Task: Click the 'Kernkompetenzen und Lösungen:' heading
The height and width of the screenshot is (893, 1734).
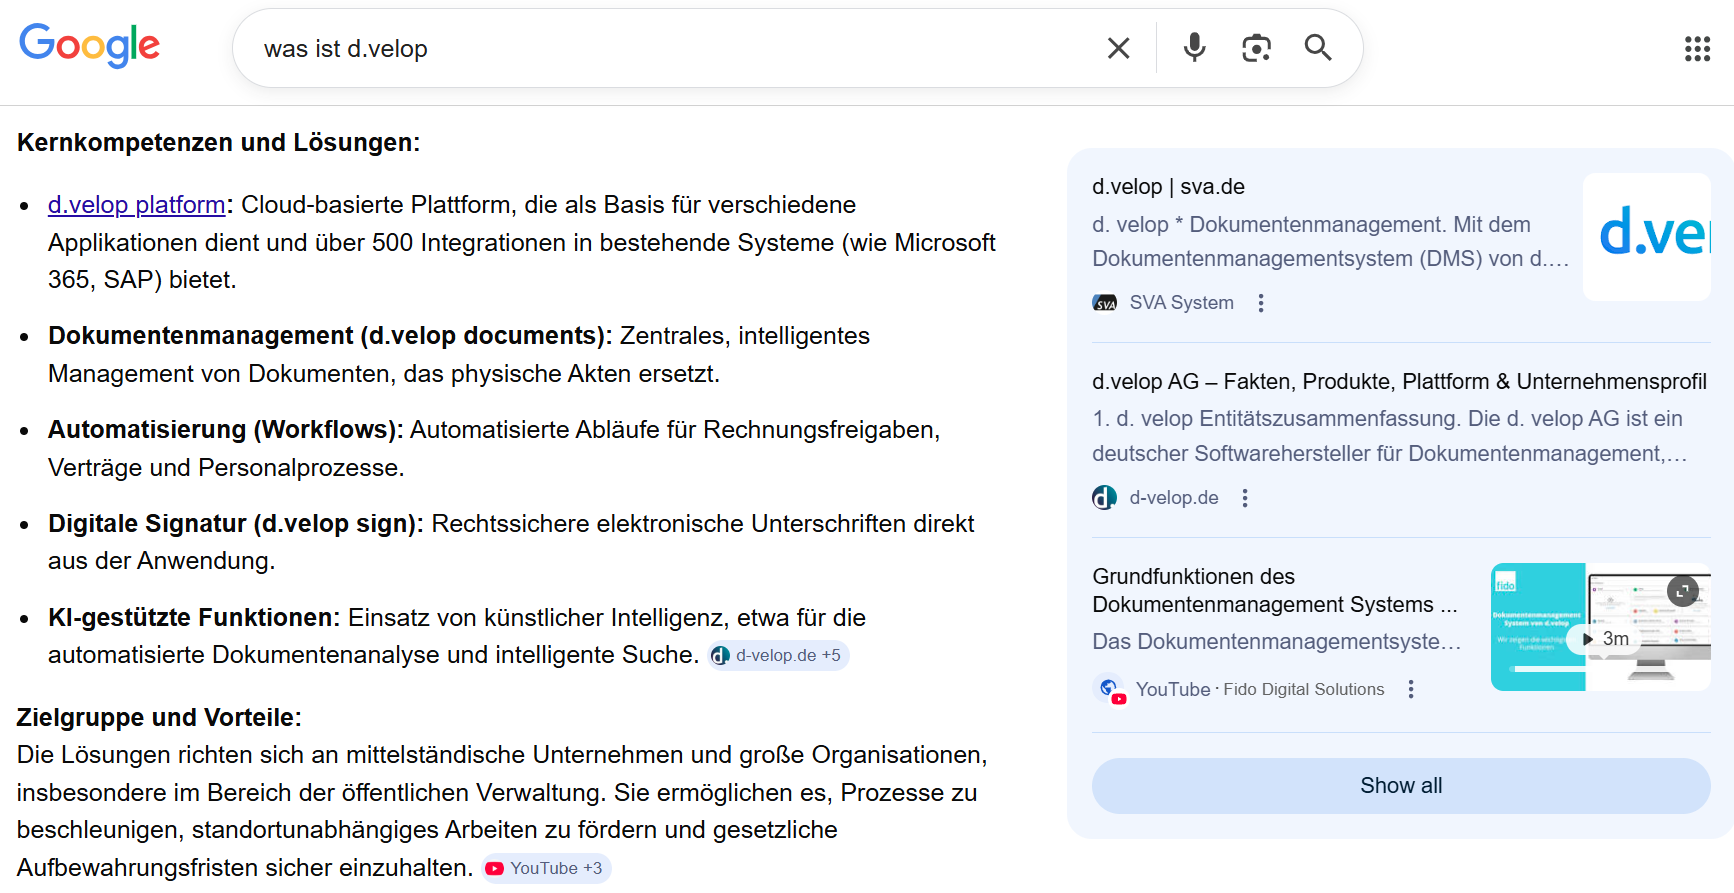Action: 219,143
